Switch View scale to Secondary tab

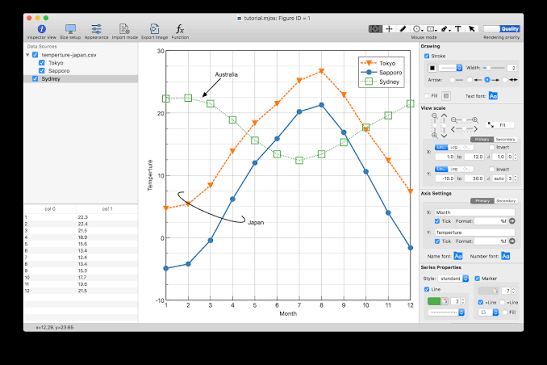[505, 139]
